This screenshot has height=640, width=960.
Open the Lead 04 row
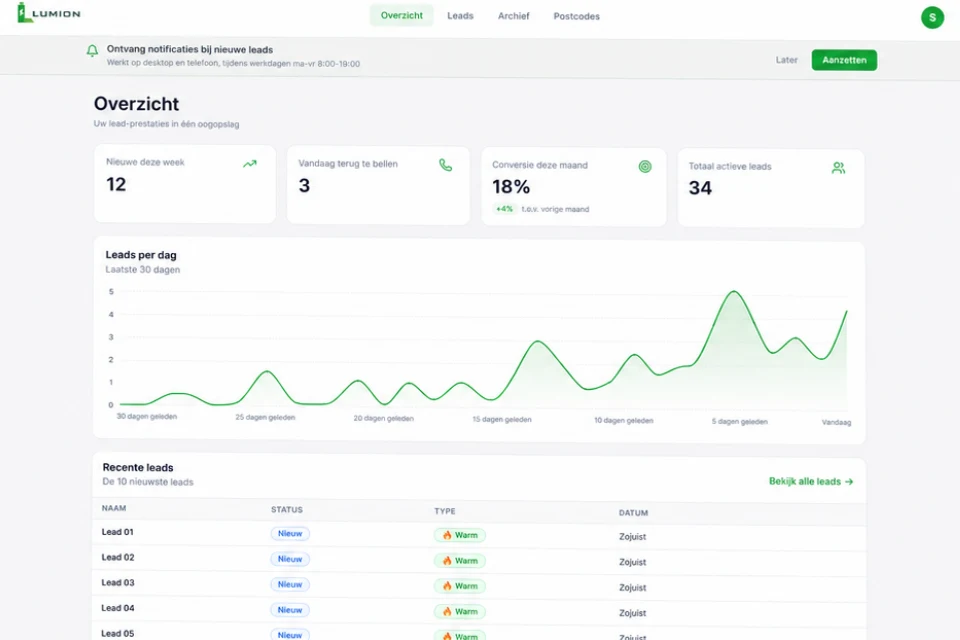479,611
